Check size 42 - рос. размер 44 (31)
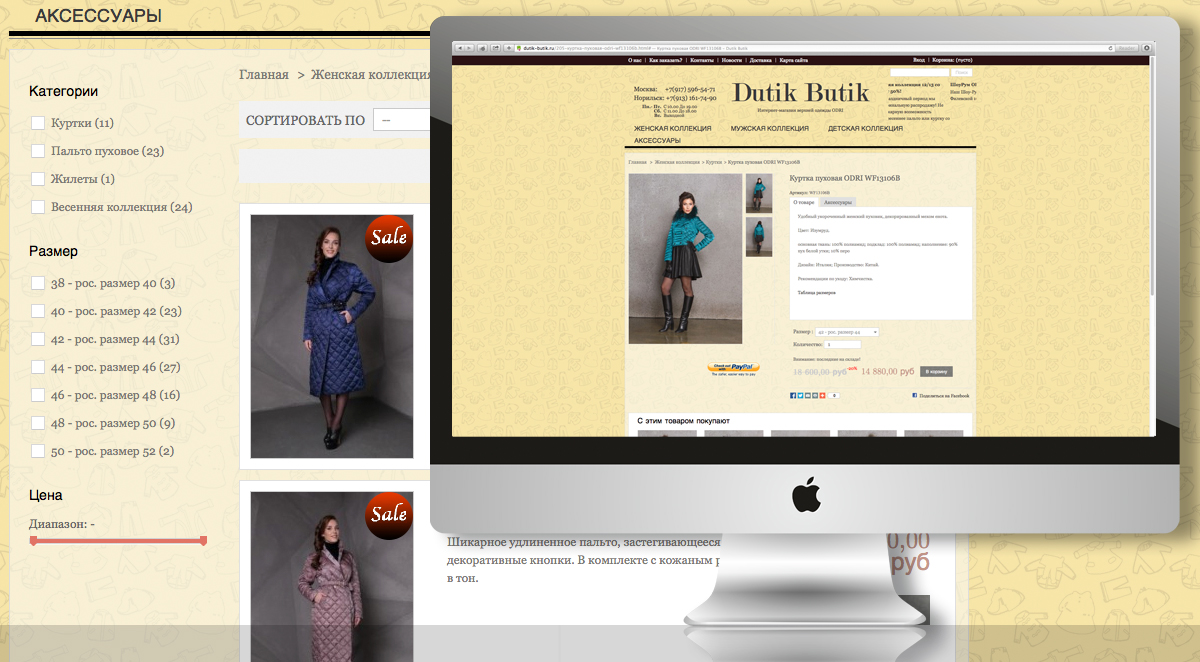 point(38,339)
